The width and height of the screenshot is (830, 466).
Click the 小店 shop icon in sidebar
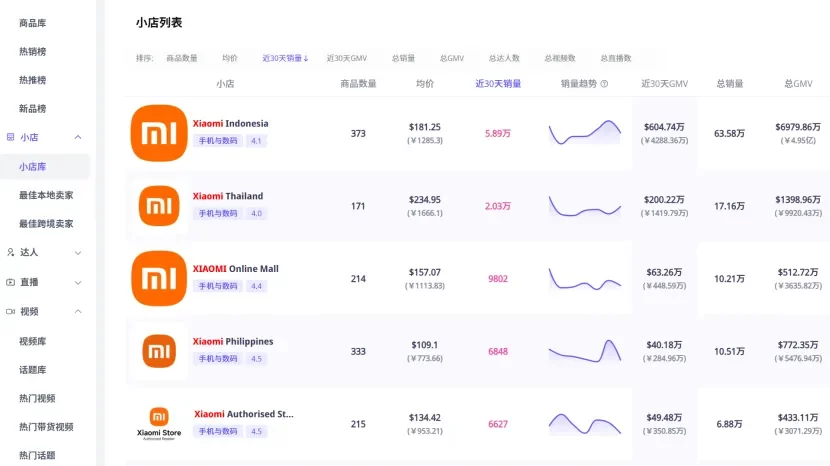pyautogui.click(x=11, y=137)
